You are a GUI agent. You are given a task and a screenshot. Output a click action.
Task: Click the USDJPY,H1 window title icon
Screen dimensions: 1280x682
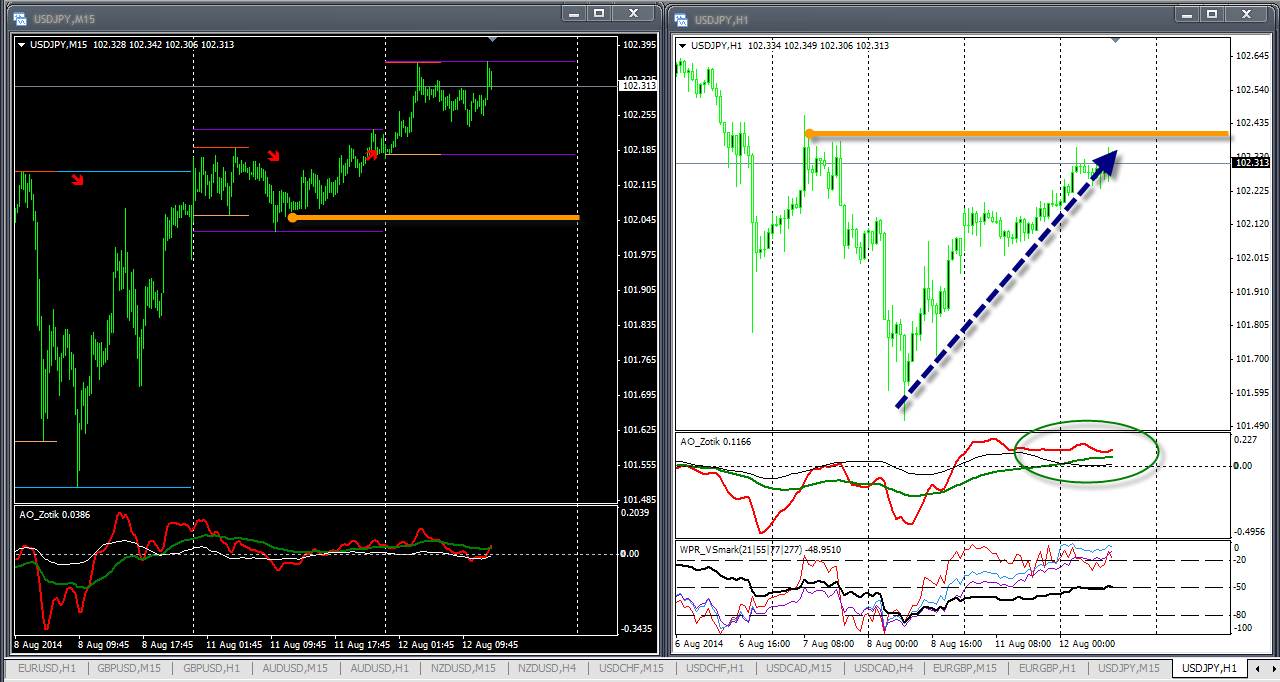click(x=681, y=18)
